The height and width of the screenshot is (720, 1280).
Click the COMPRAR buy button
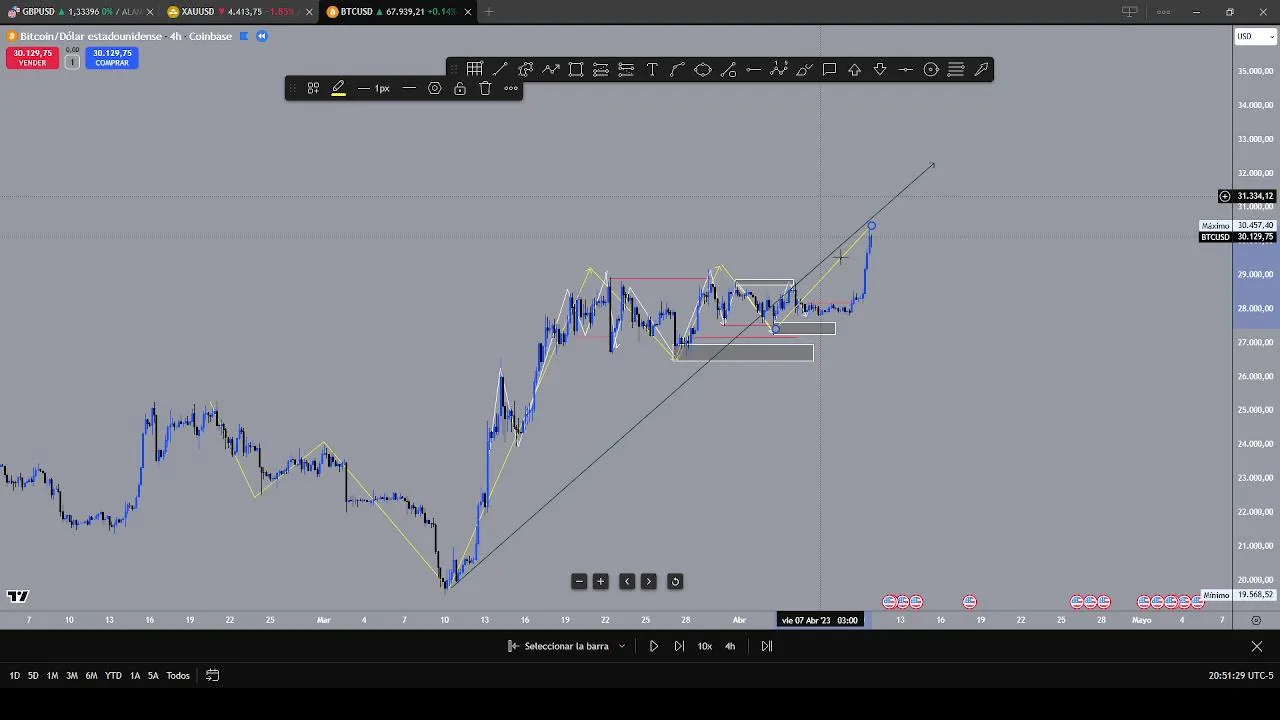[112, 58]
